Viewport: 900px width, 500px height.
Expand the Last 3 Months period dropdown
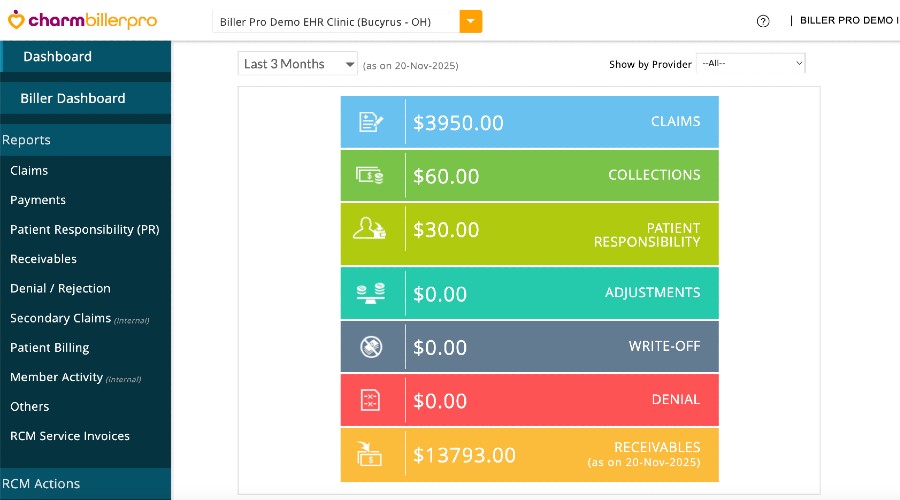pos(298,64)
